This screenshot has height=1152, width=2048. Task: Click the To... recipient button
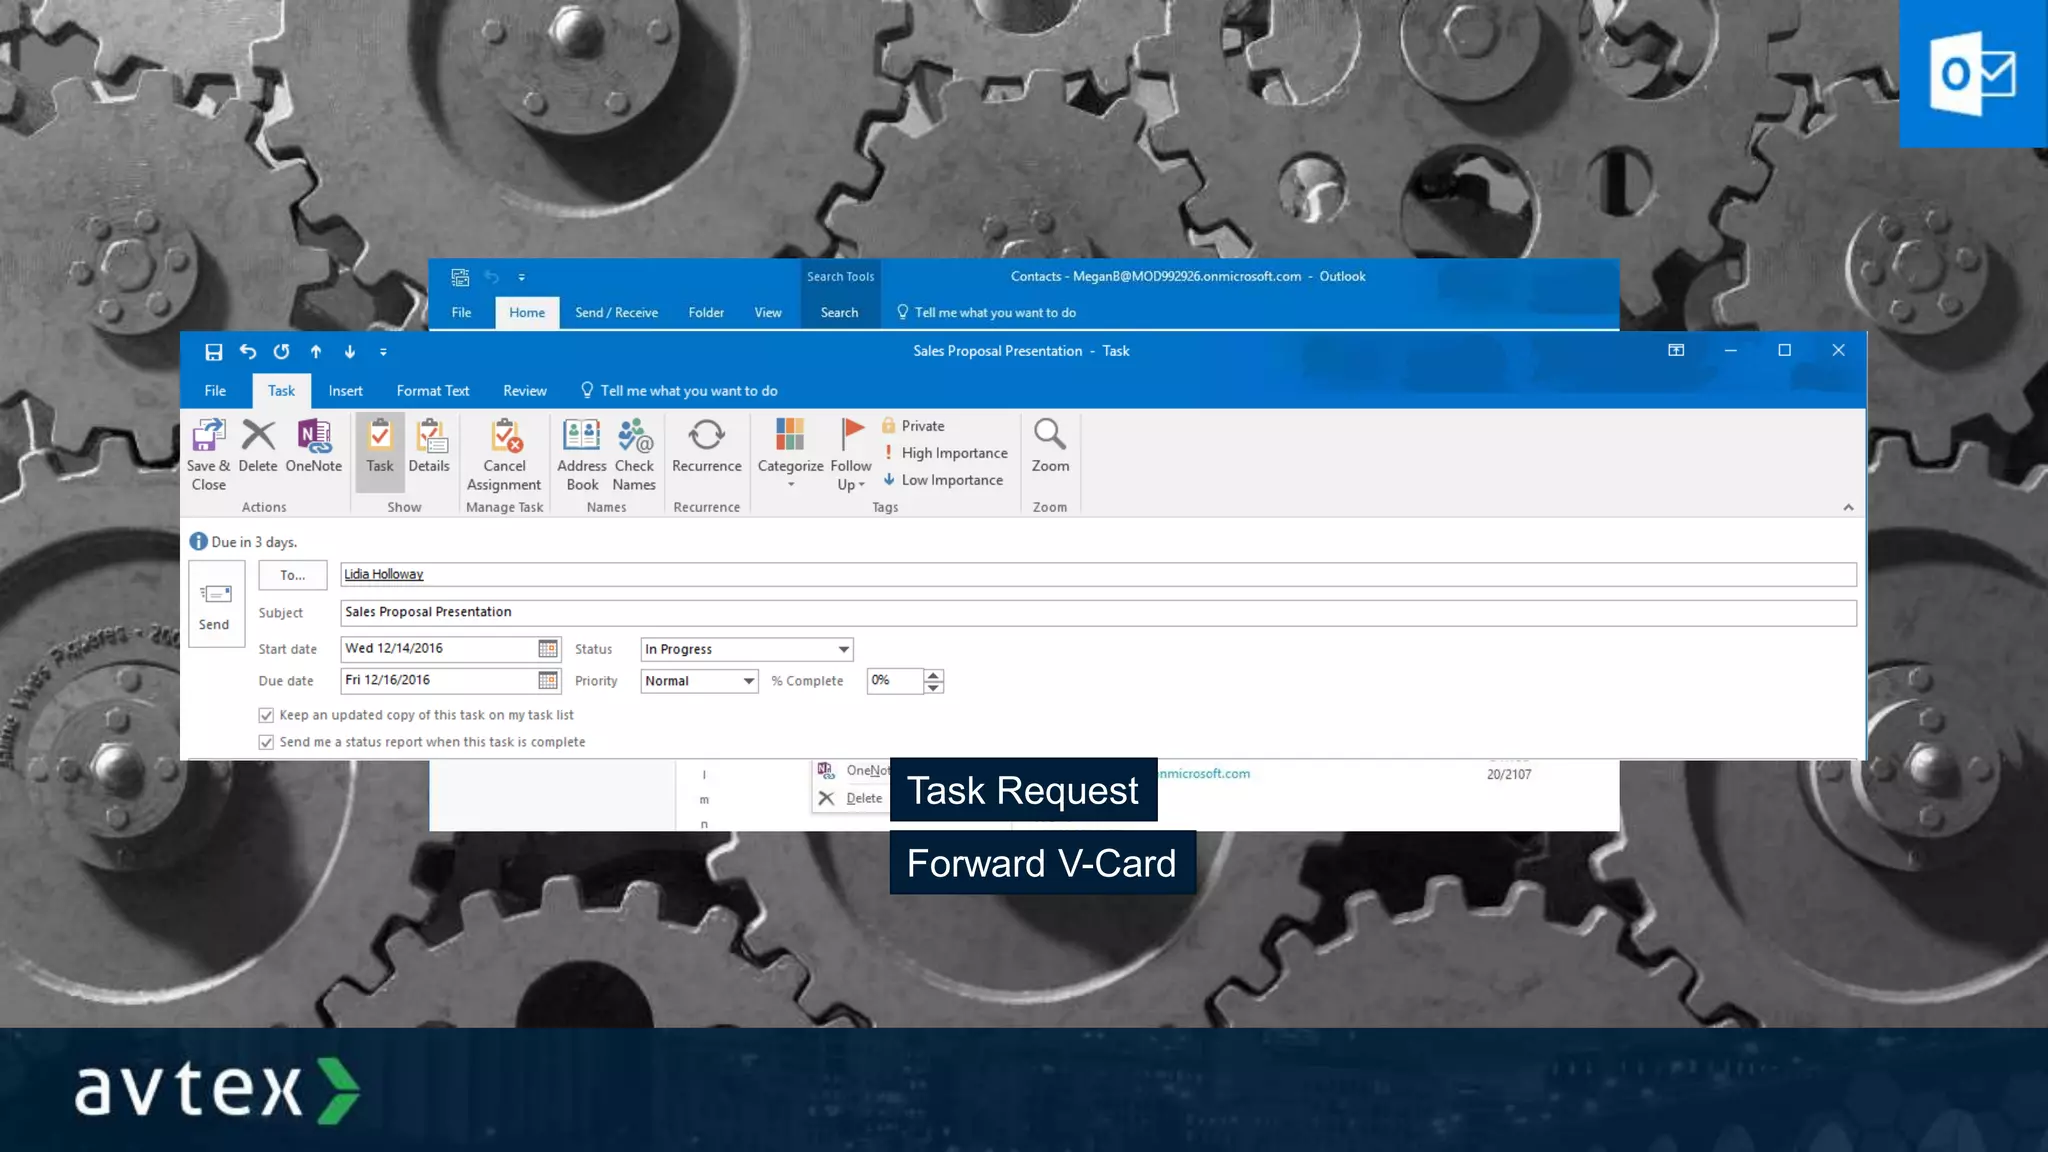coord(292,575)
